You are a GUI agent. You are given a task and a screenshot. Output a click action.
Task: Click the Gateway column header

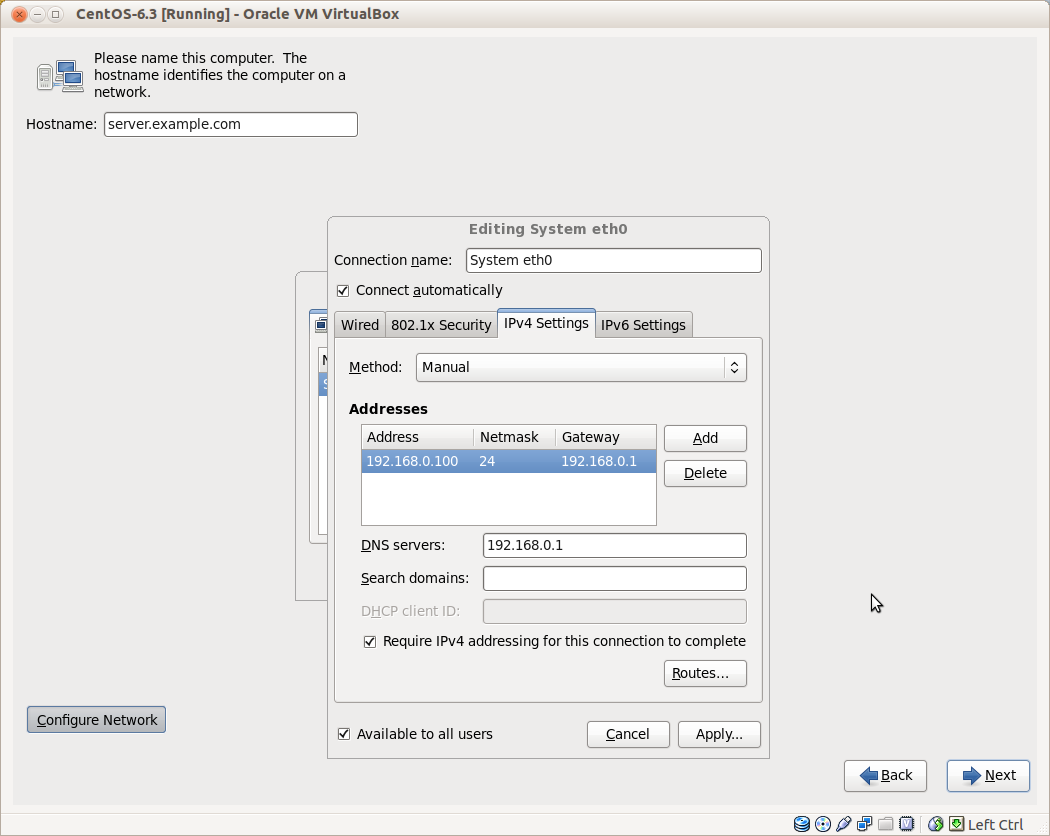(605, 437)
